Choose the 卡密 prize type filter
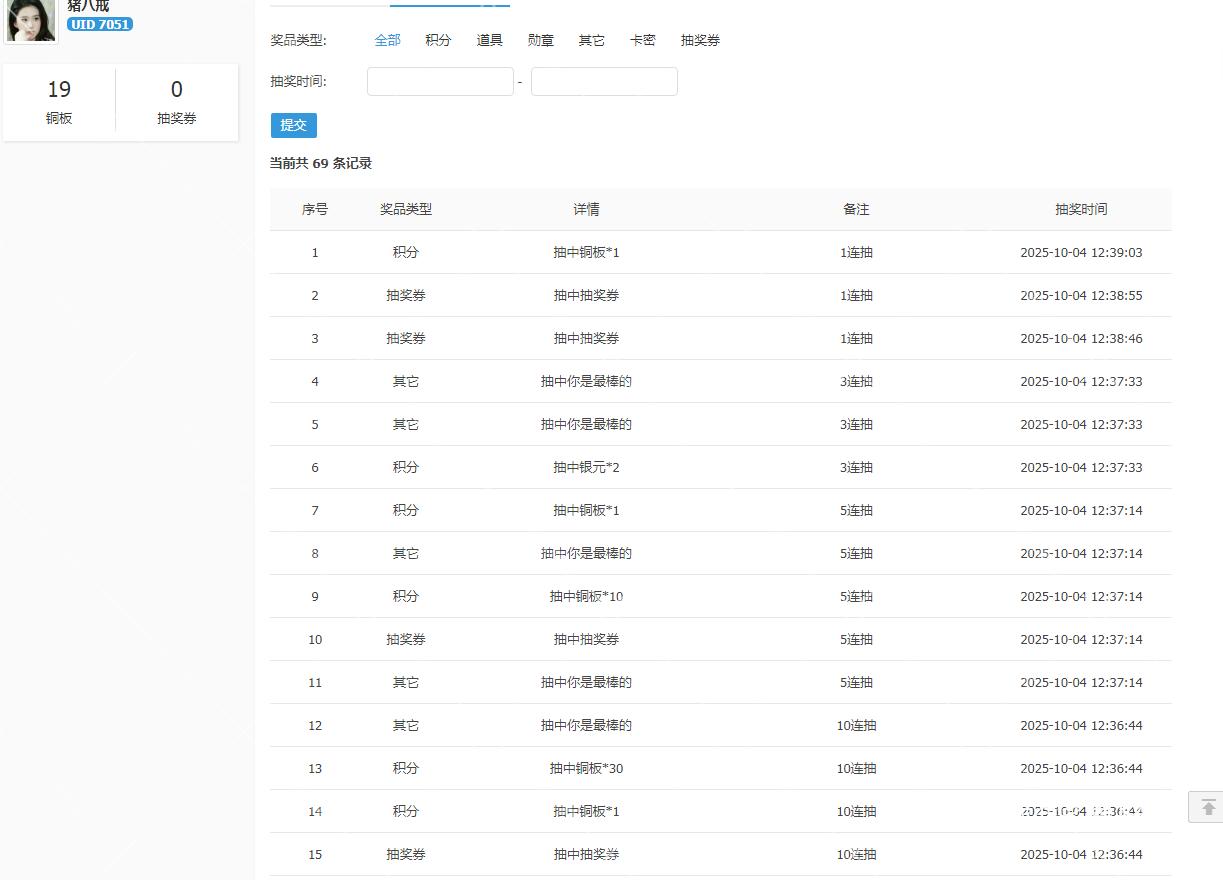The width and height of the screenshot is (1223, 880). [642, 41]
